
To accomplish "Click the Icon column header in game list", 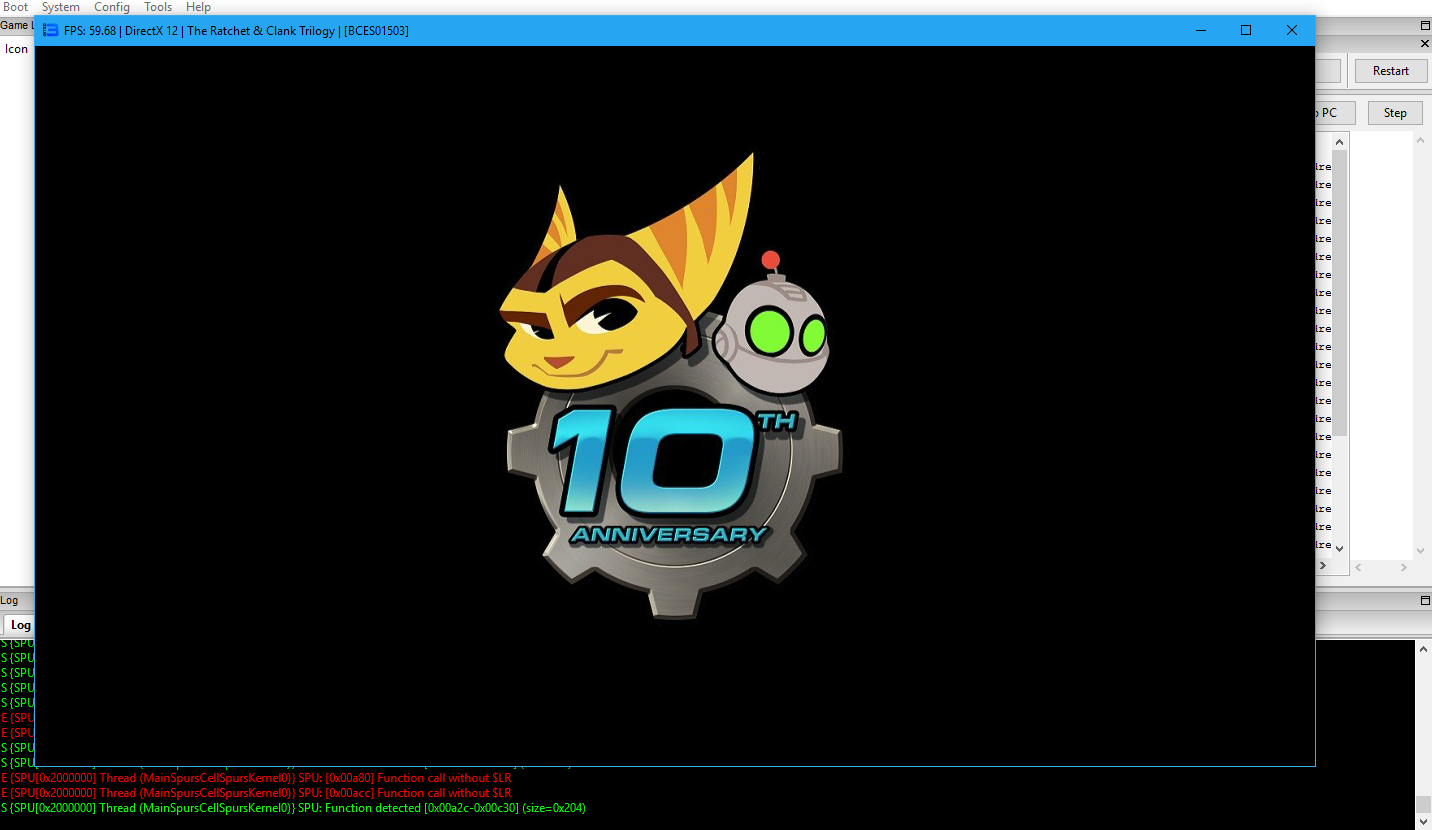I will pos(16,49).
